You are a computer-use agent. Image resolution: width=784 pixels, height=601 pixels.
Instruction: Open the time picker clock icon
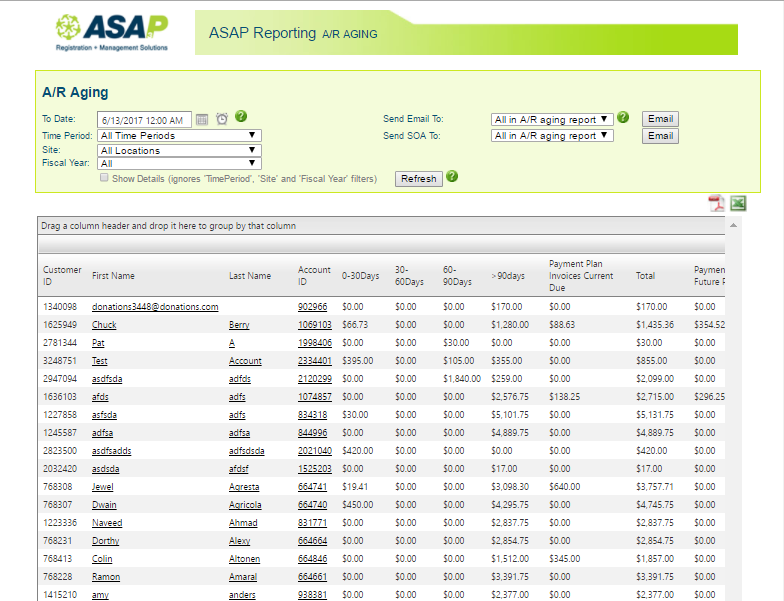coord(222,119)
